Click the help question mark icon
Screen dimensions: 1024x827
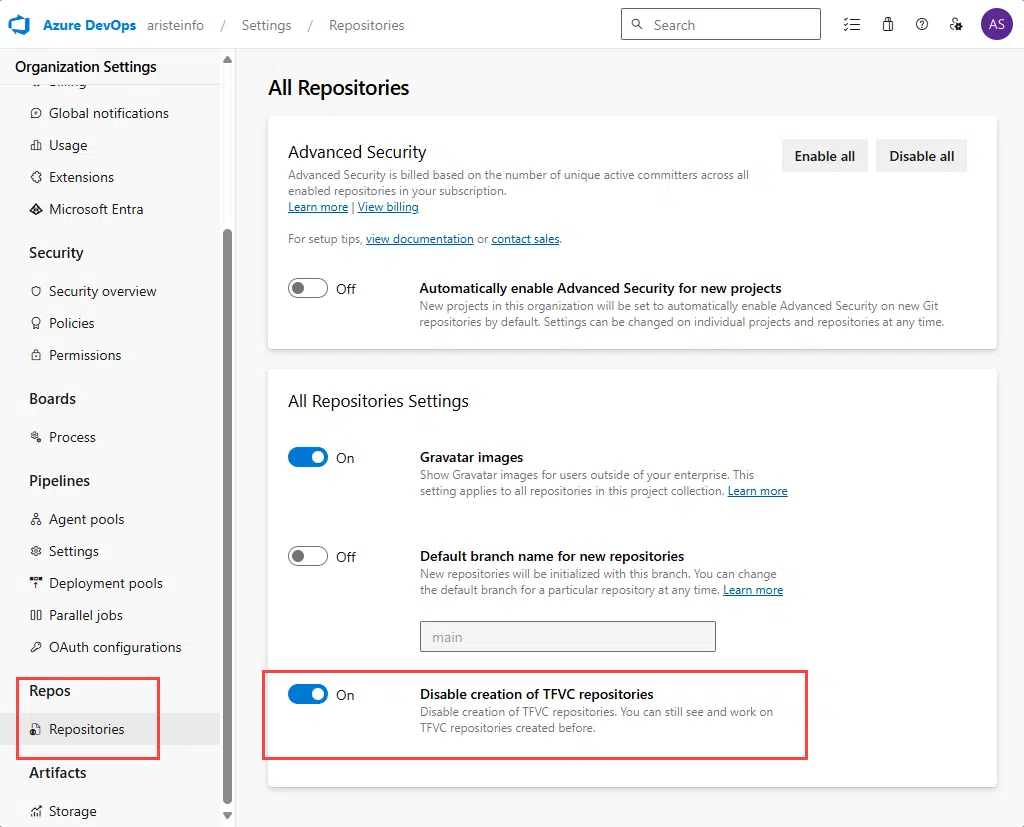coord(922,24)
